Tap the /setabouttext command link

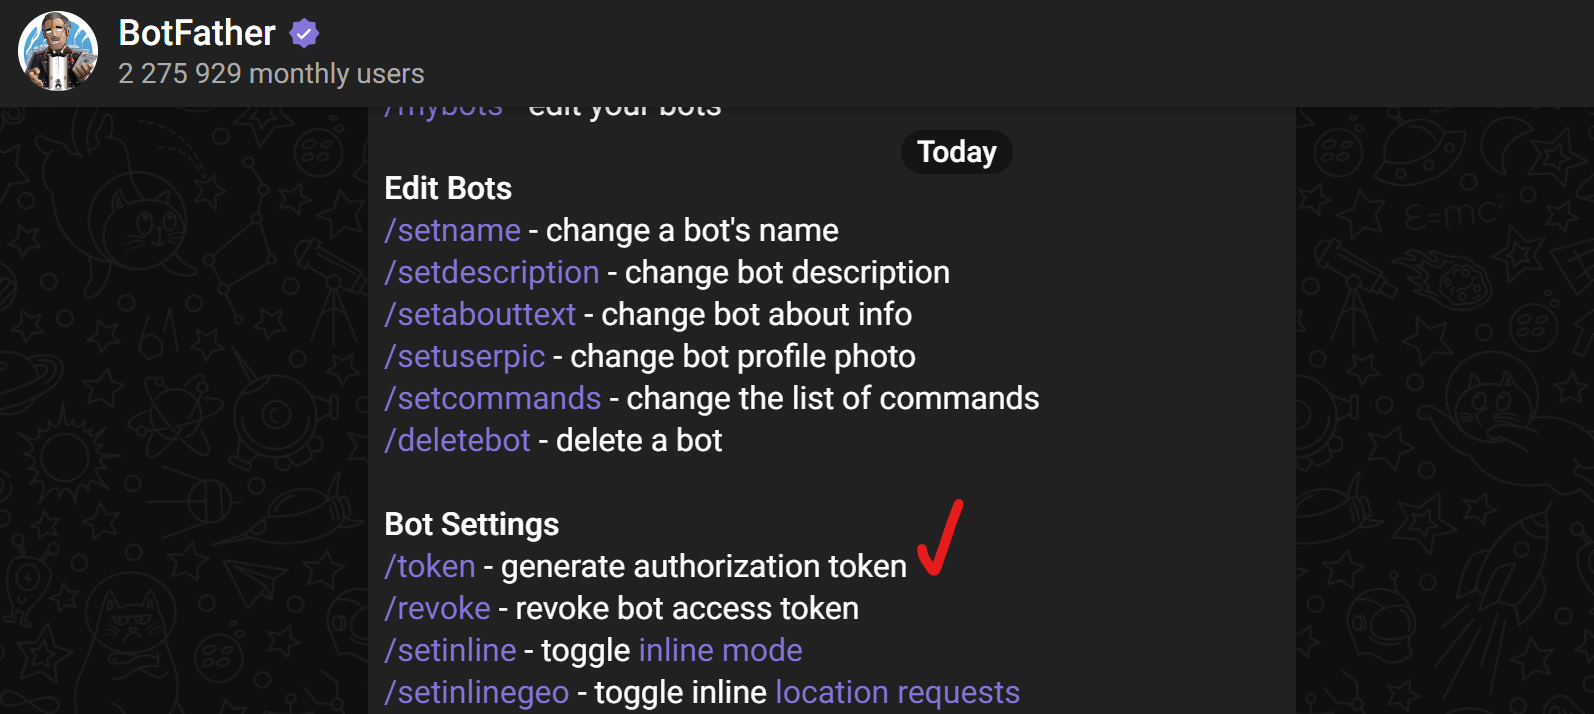tap(480, 315)
